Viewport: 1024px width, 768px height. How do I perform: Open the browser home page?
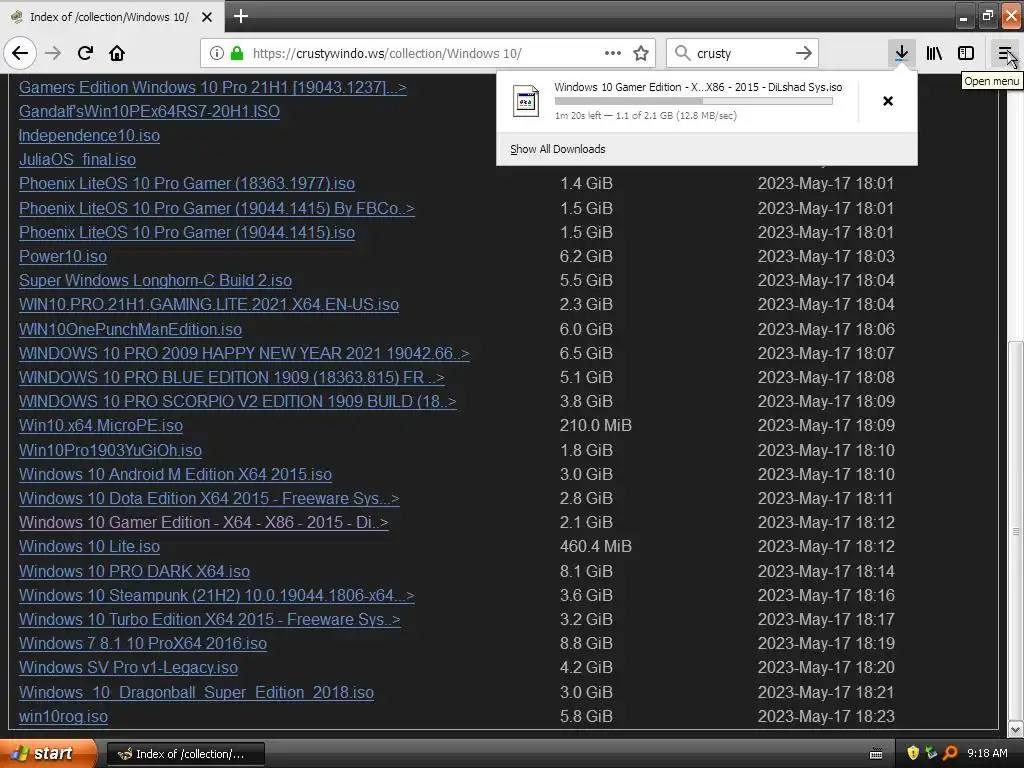click(117, 53)
